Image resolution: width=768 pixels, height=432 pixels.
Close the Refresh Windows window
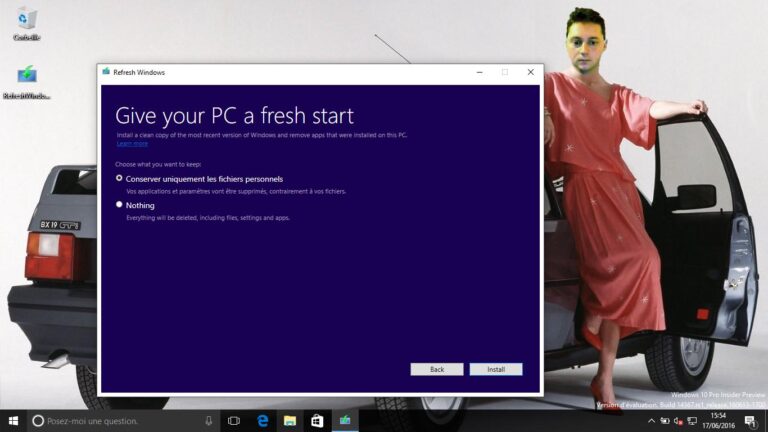tap(530, 72)
